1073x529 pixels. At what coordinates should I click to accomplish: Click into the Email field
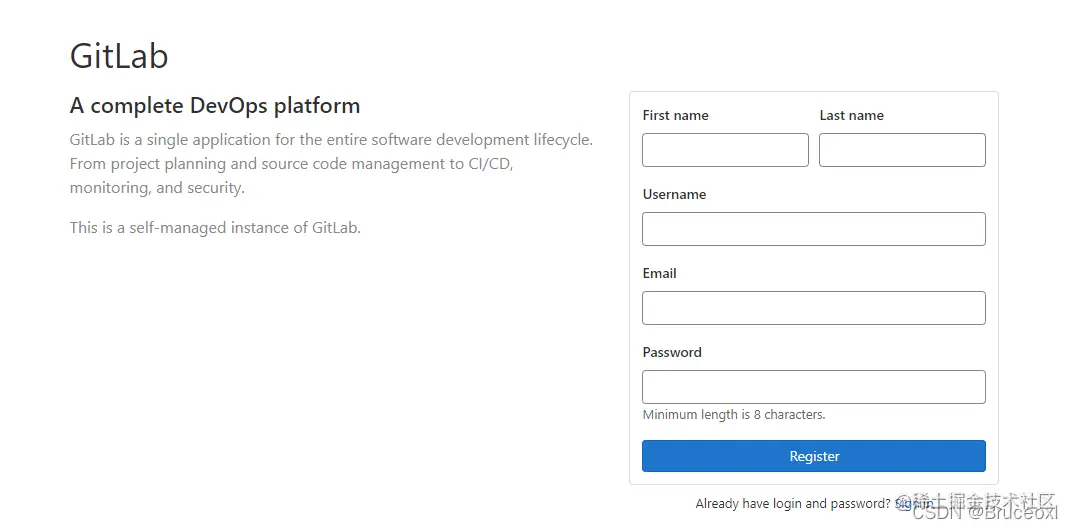pos(814,308)
